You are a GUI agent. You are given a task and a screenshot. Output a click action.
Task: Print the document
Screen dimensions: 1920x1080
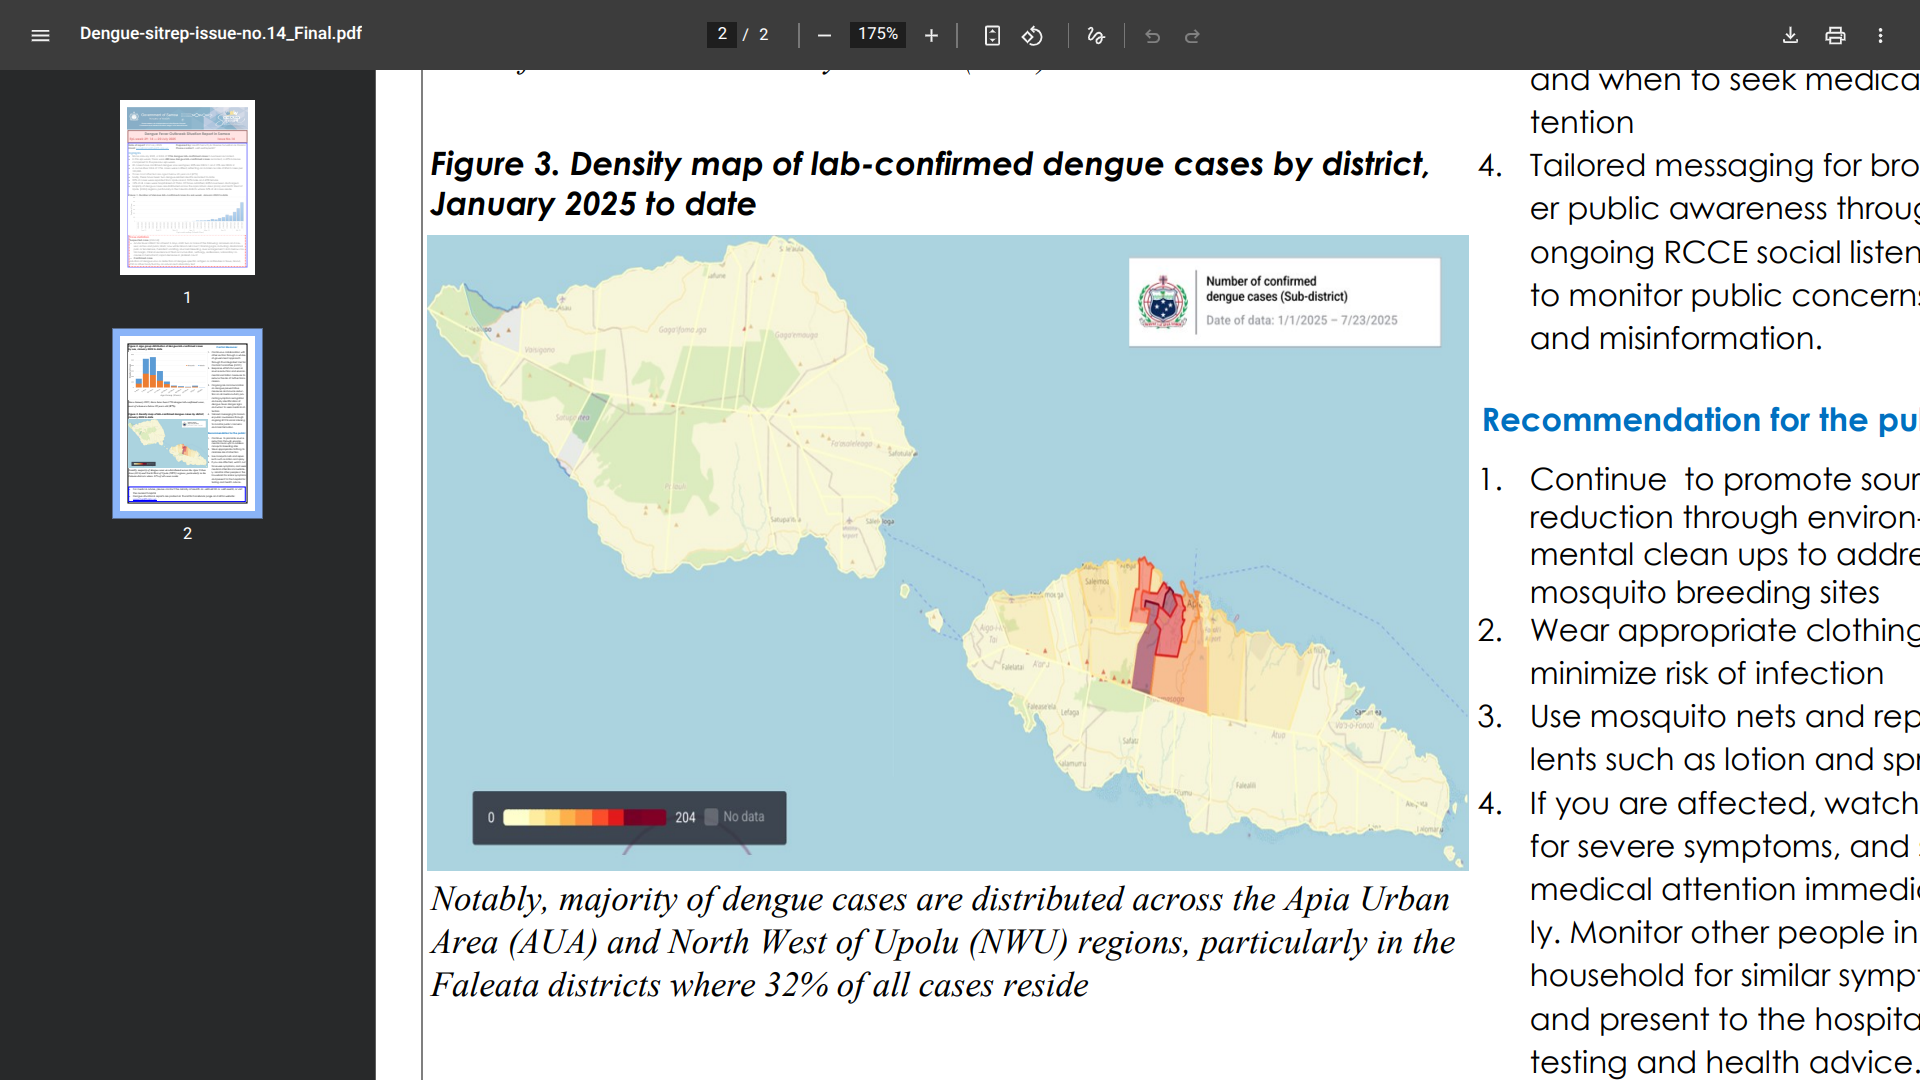tap(1835, 35)
